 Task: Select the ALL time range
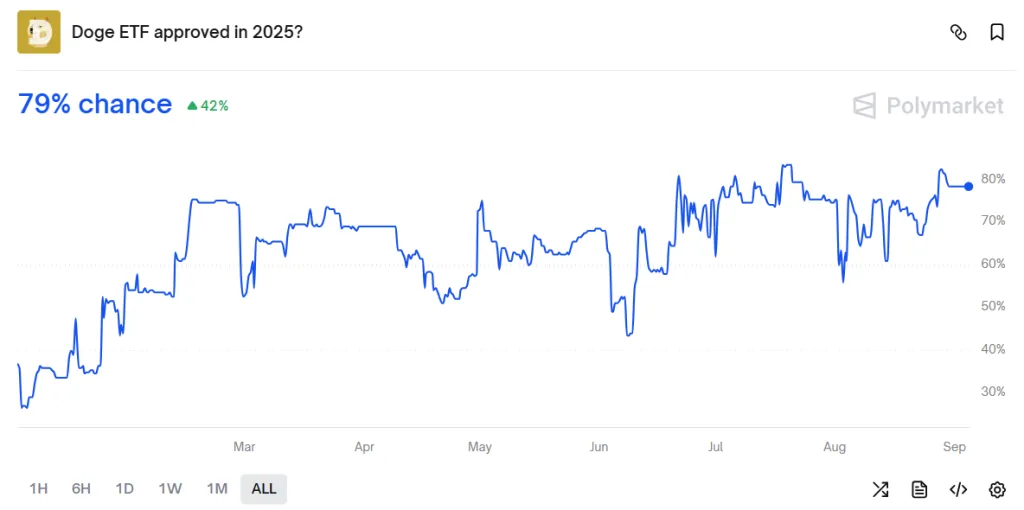point(264,489)
